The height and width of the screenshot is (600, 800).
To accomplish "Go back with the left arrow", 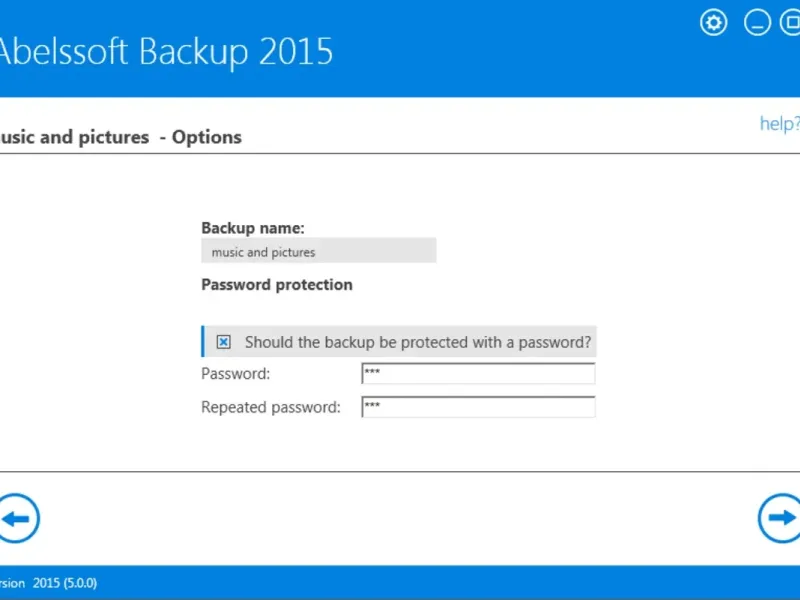I will pyautogui.click(x=18, y=518).
